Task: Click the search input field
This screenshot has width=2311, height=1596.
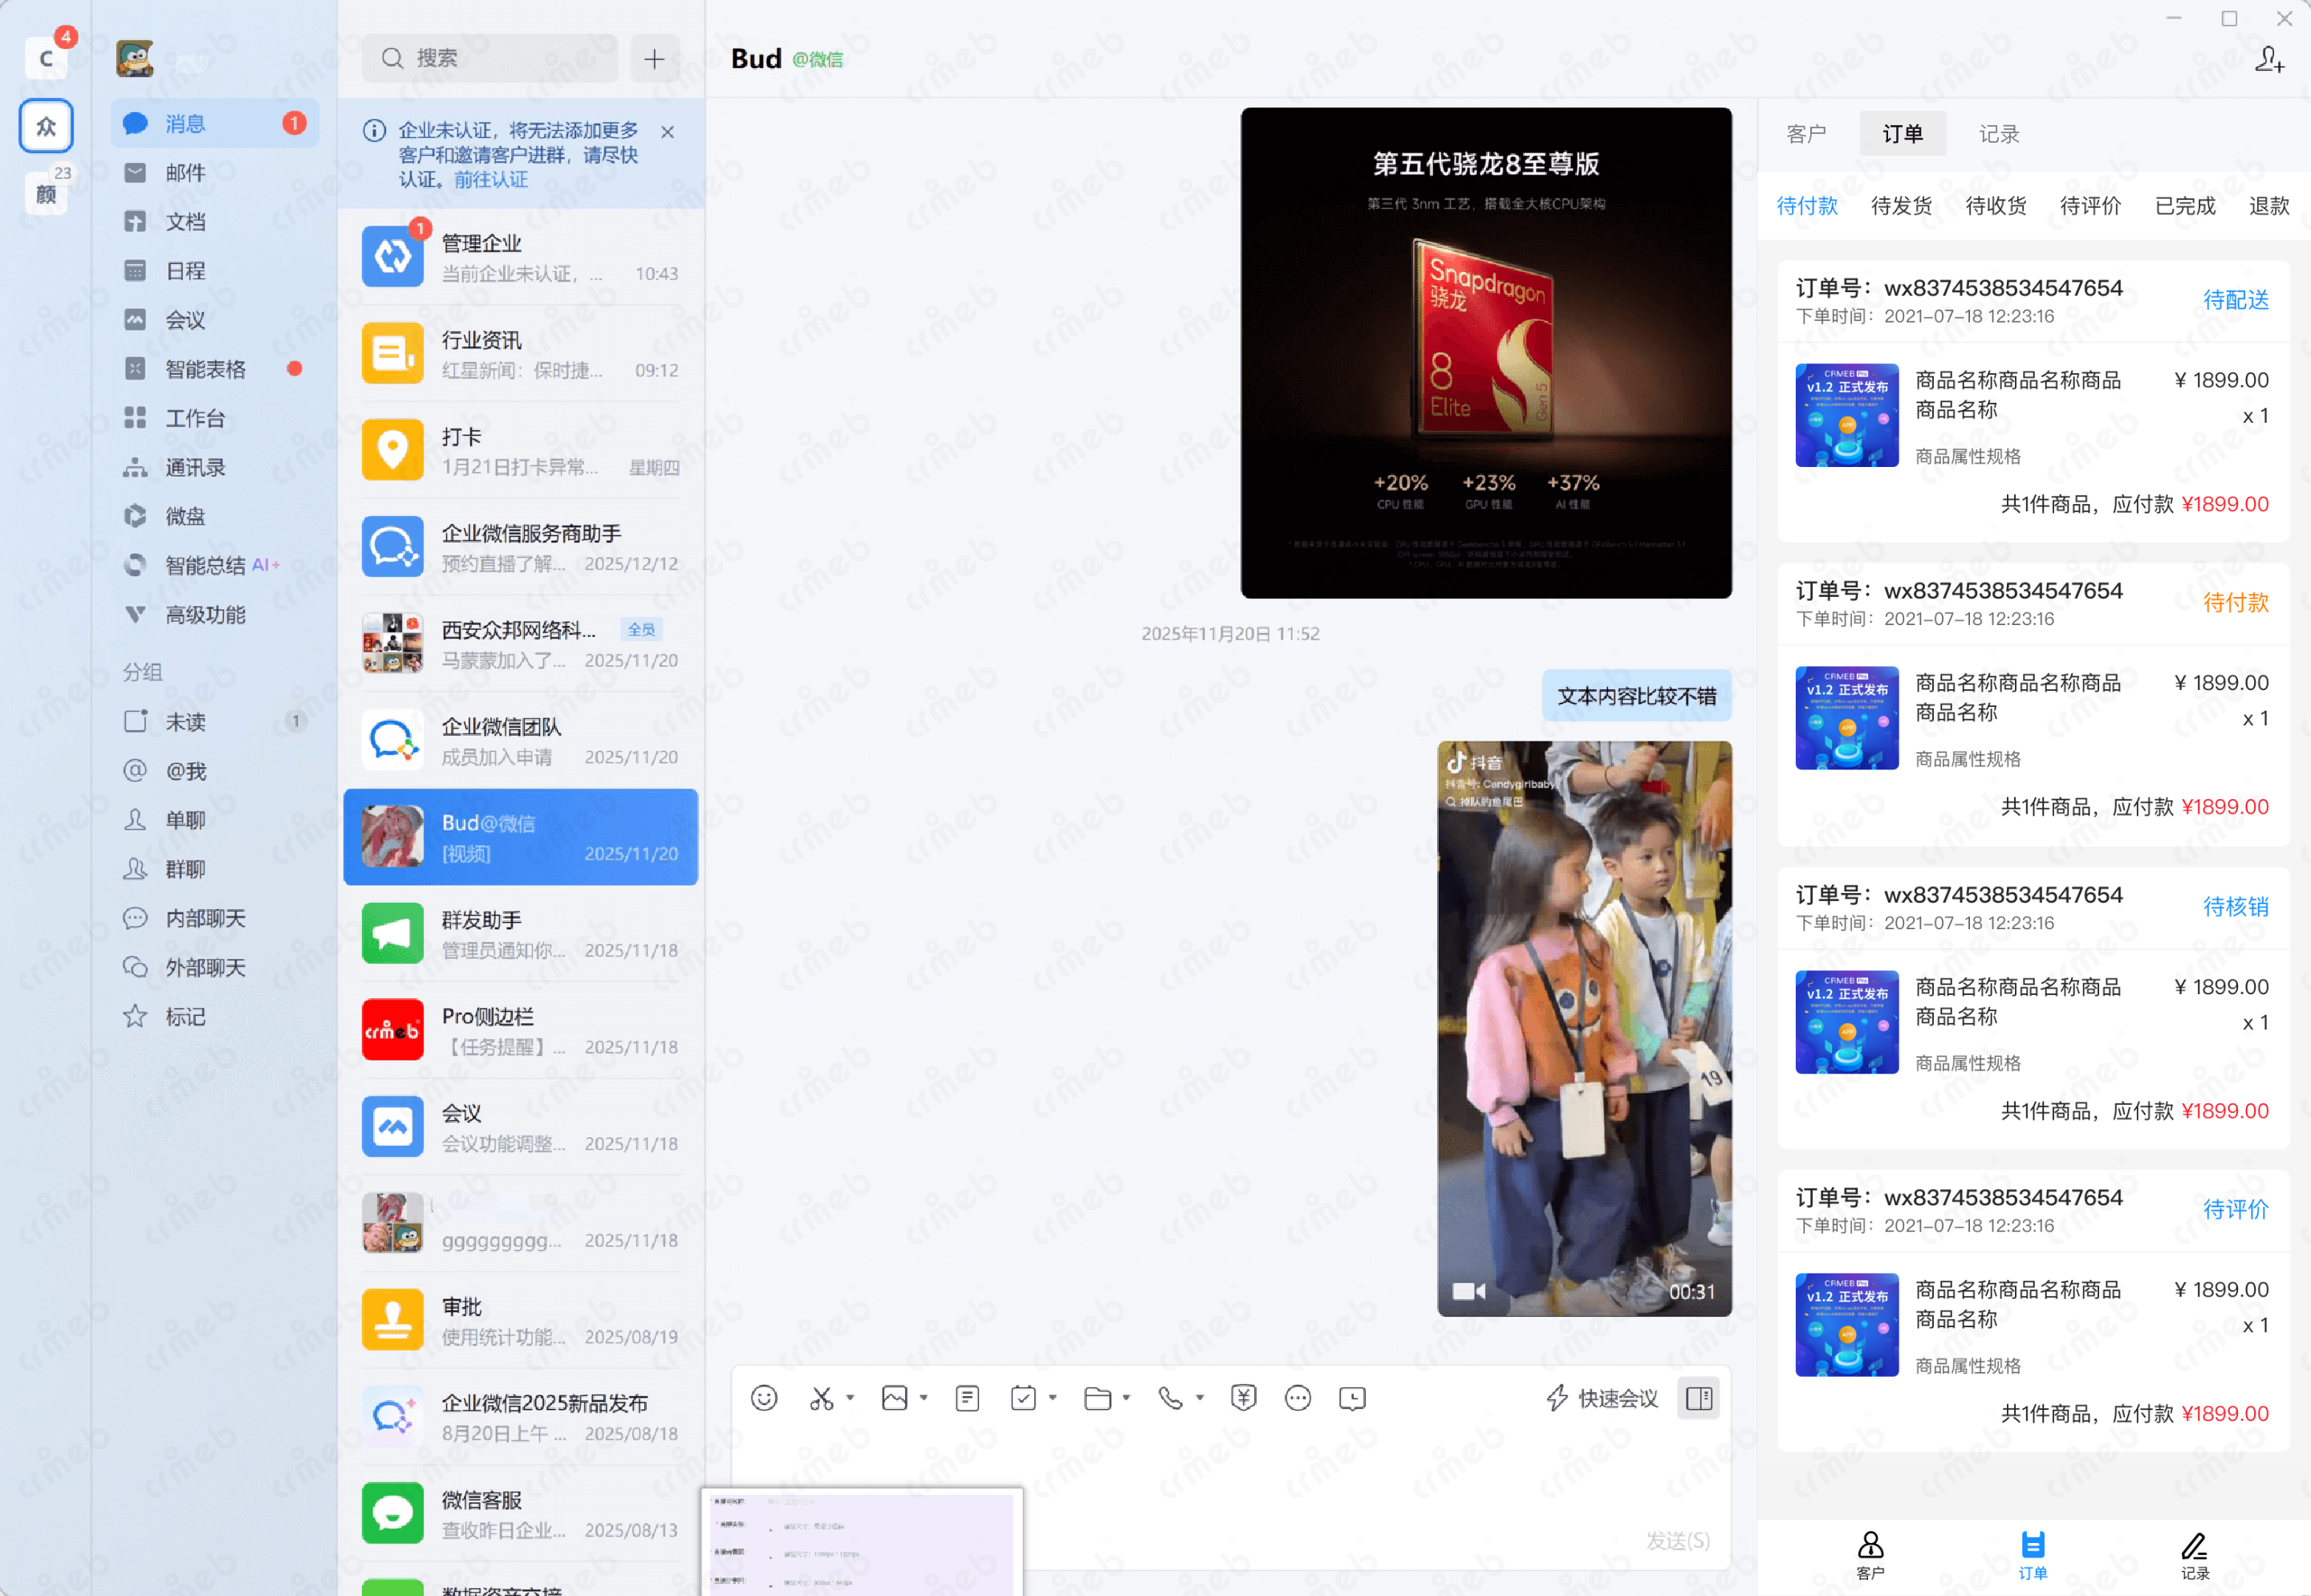Action: point(490,59)
